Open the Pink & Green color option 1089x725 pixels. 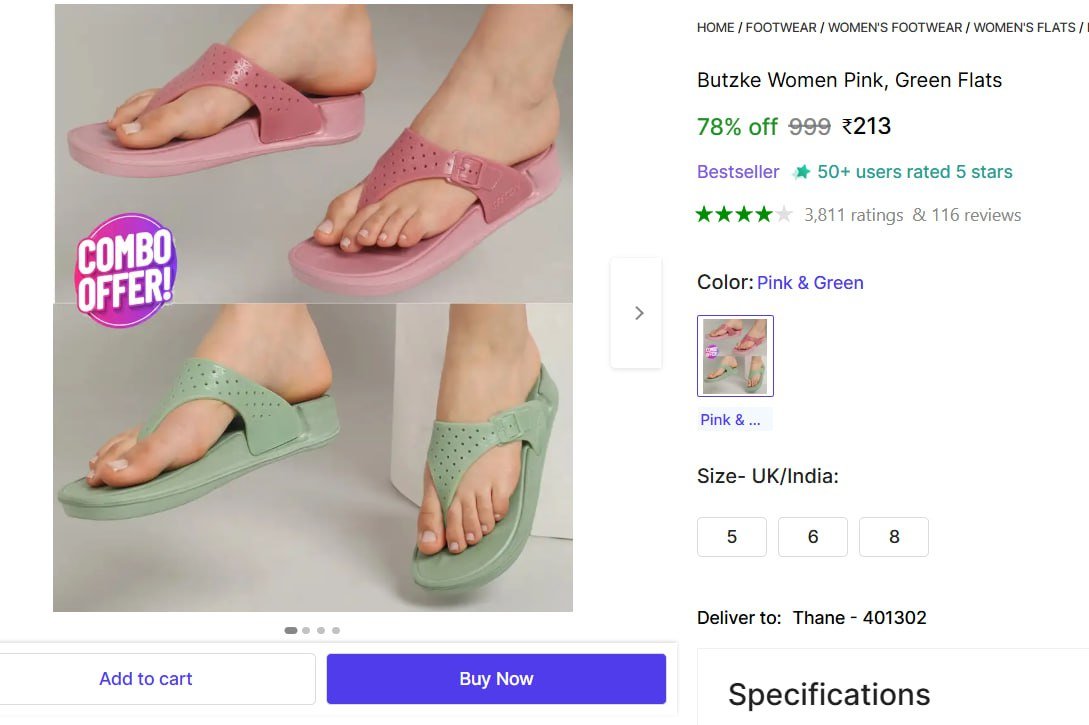[x=811, y=283]
